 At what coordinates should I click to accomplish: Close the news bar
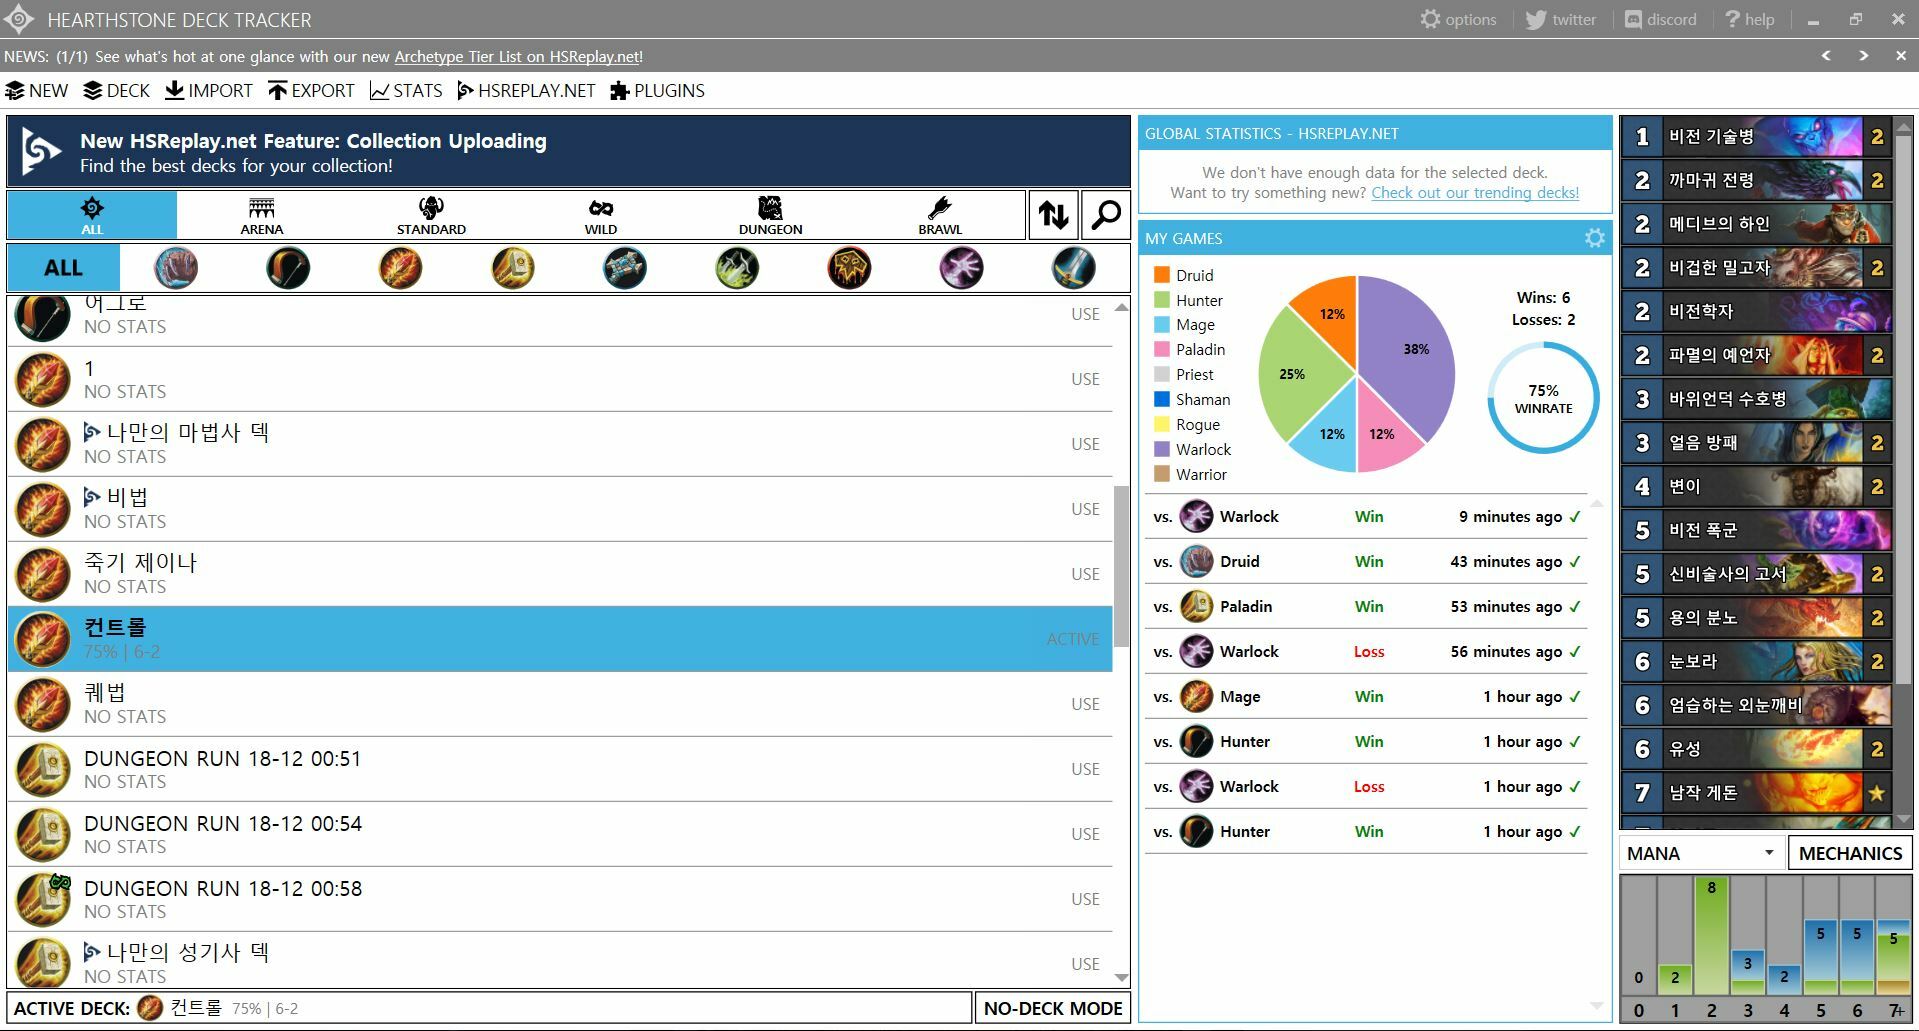(1901, 56)
